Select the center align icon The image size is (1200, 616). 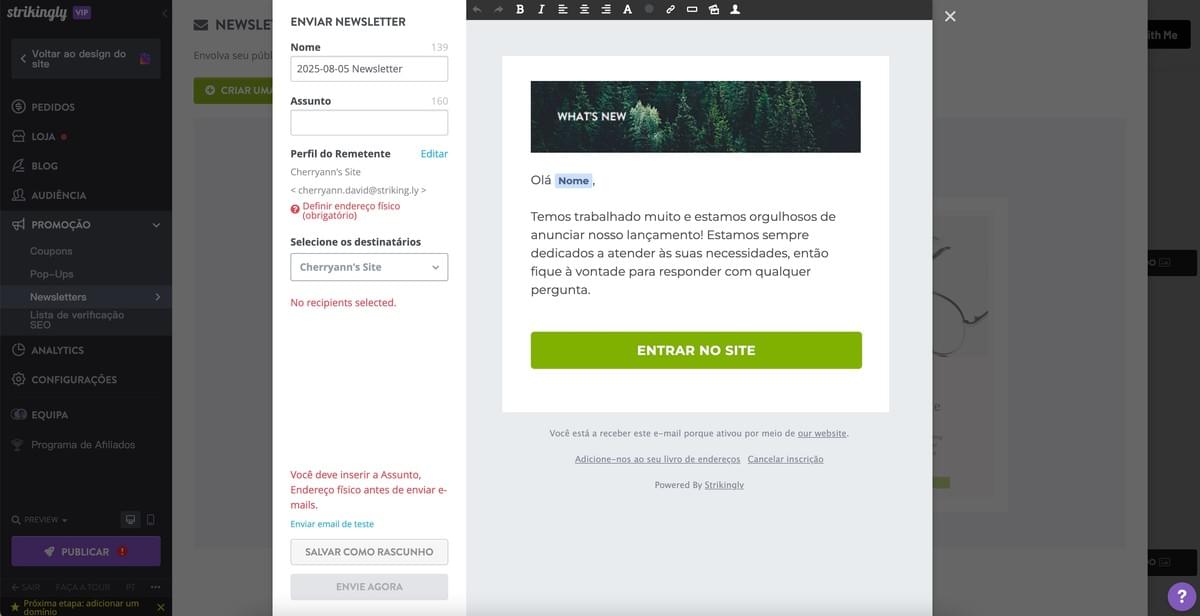(584, 9)
